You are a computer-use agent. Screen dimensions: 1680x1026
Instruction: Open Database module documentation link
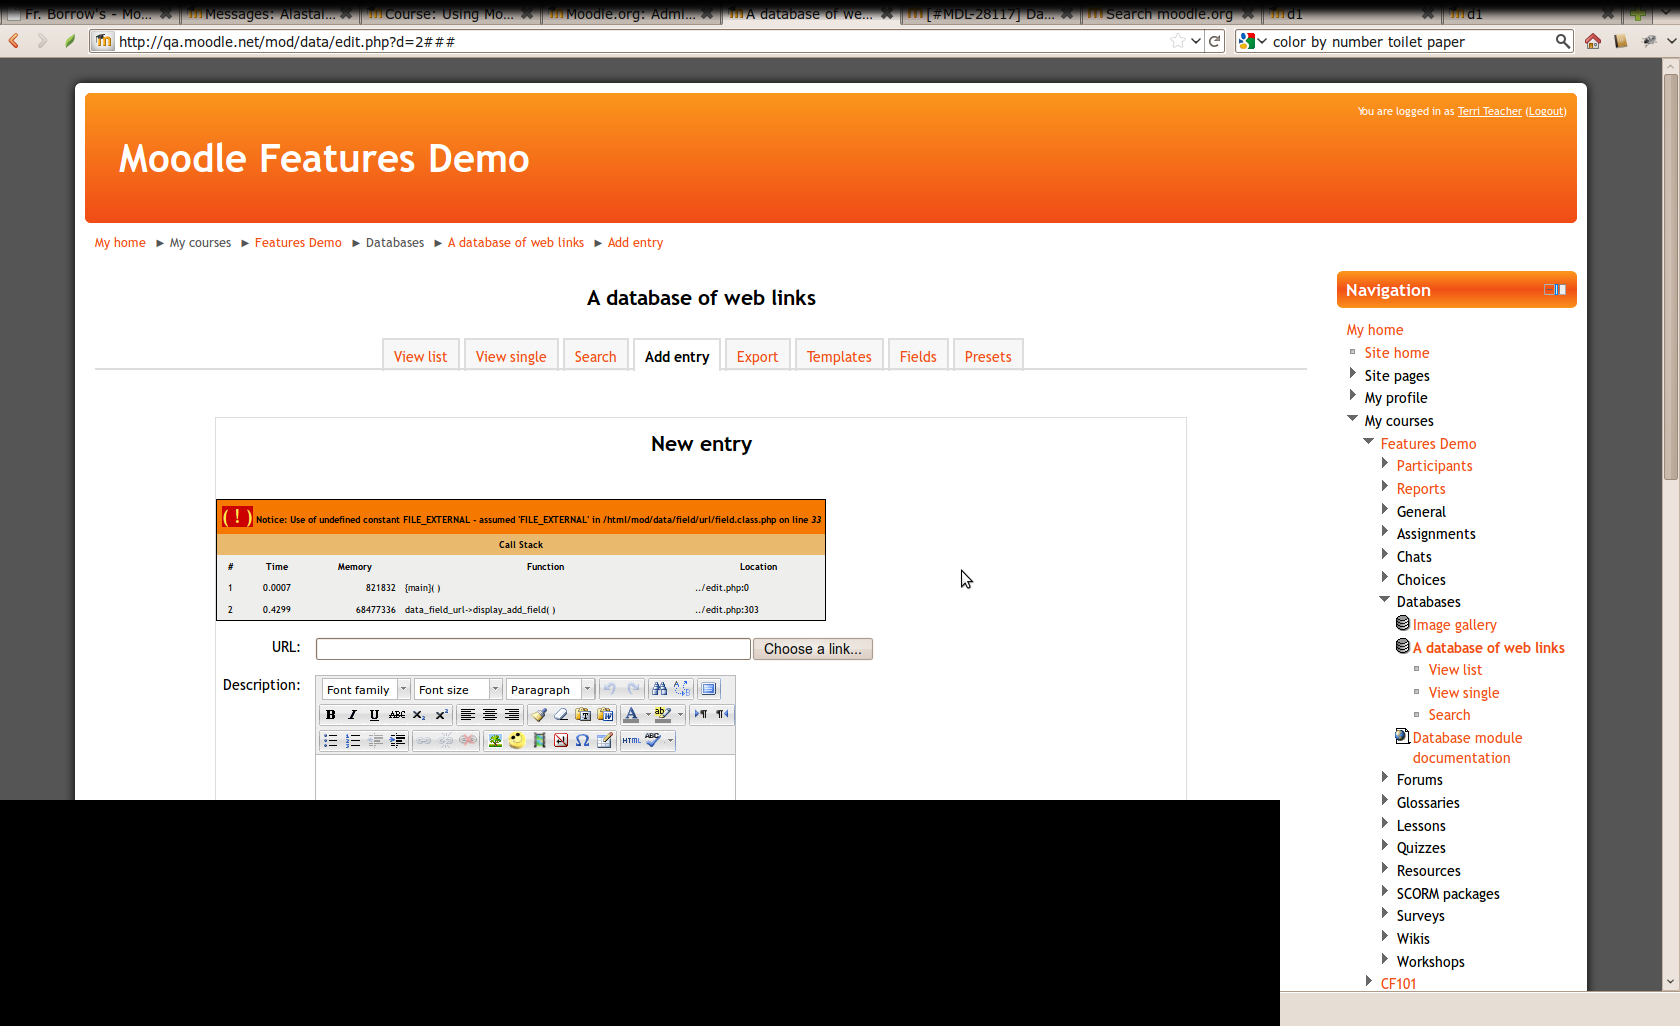pyautogui.click(x=1467, y=748)
